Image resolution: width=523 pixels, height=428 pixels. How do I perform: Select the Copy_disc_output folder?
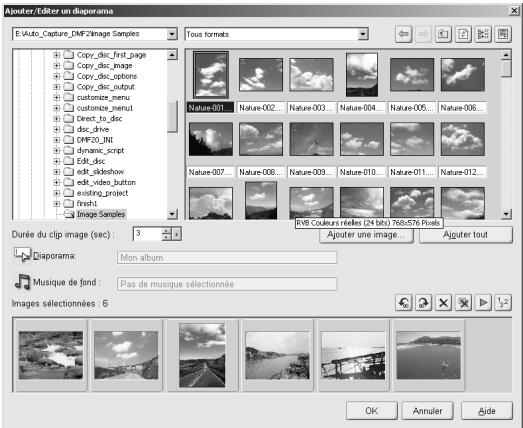(106, 87)
